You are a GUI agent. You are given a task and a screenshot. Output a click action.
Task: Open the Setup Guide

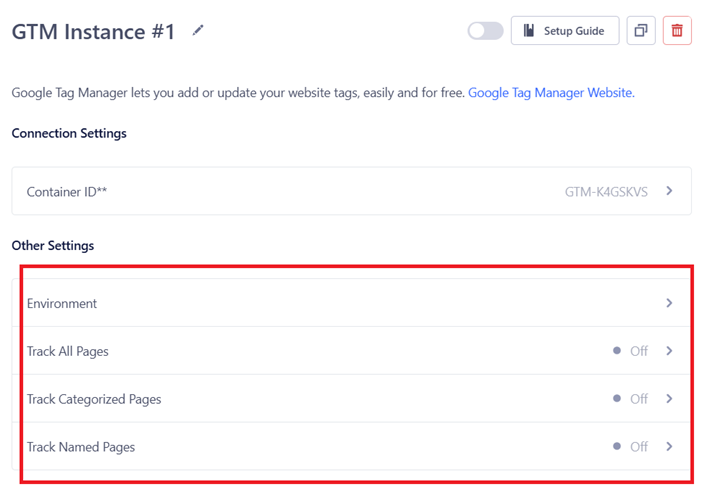(565, 31)
